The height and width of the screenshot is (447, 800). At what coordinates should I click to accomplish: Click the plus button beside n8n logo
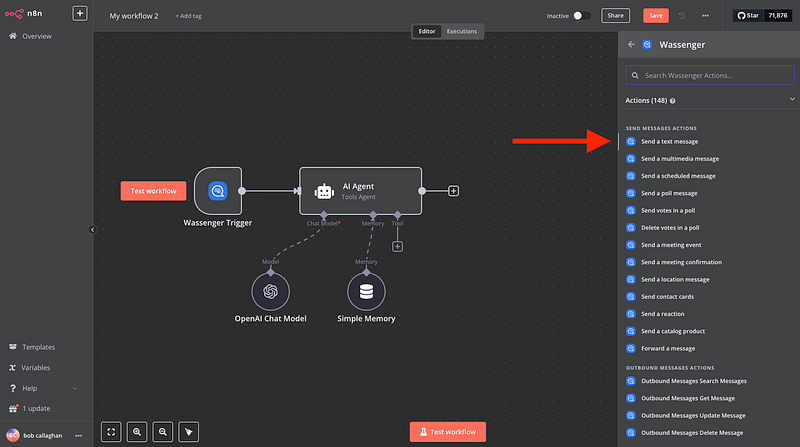[x=79, y=14]
